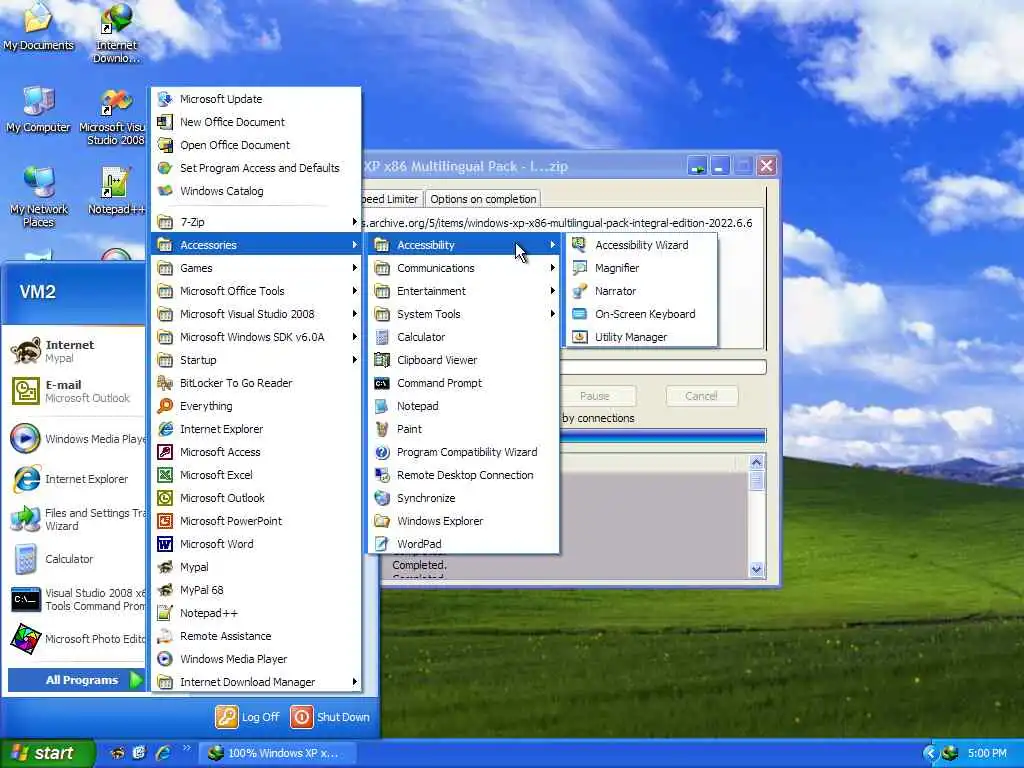Image resolution: width=1024 pixels, height=768 pixels.
Task: Select New Office Document menu entry
Action: (257, 122)
